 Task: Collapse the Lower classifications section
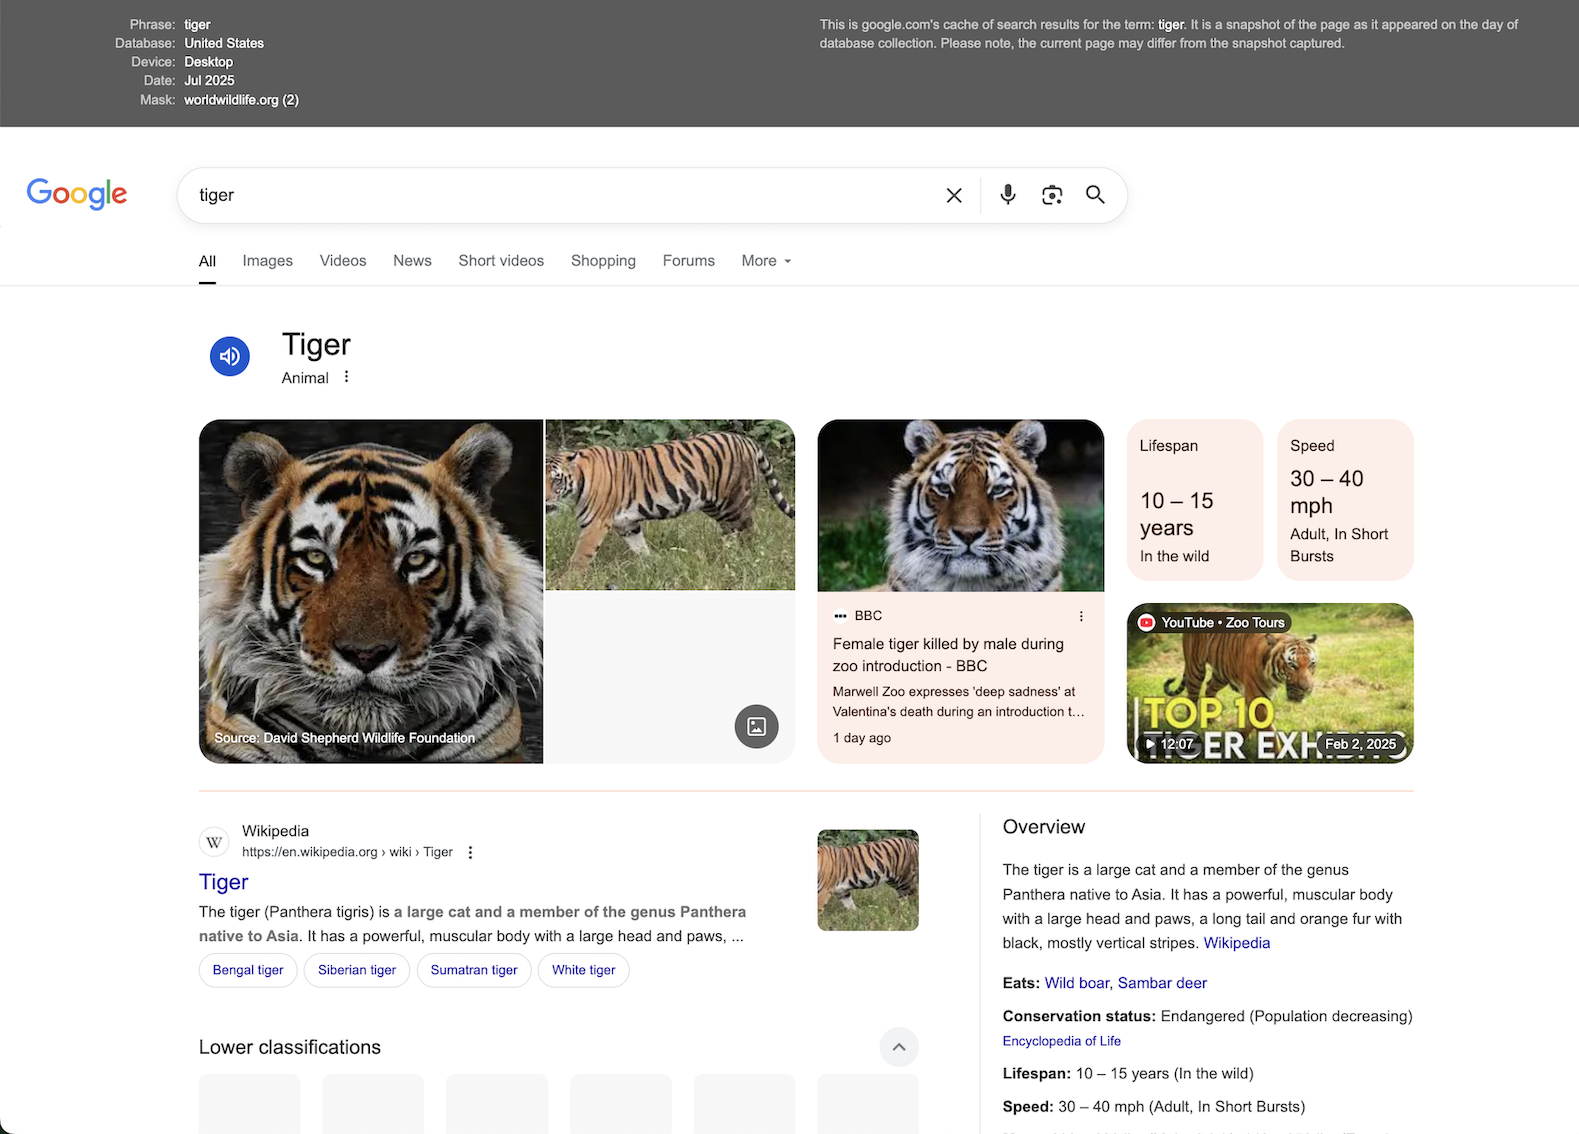coord(898,1047)
